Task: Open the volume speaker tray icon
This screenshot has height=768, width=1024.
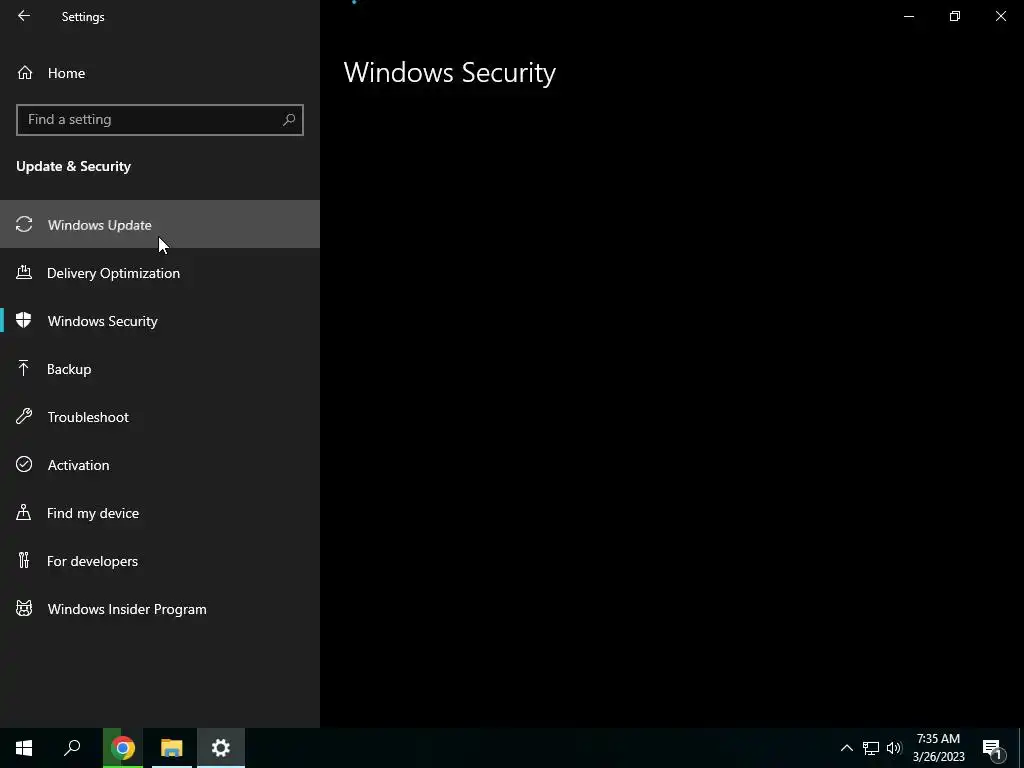Action: [894, 748]
